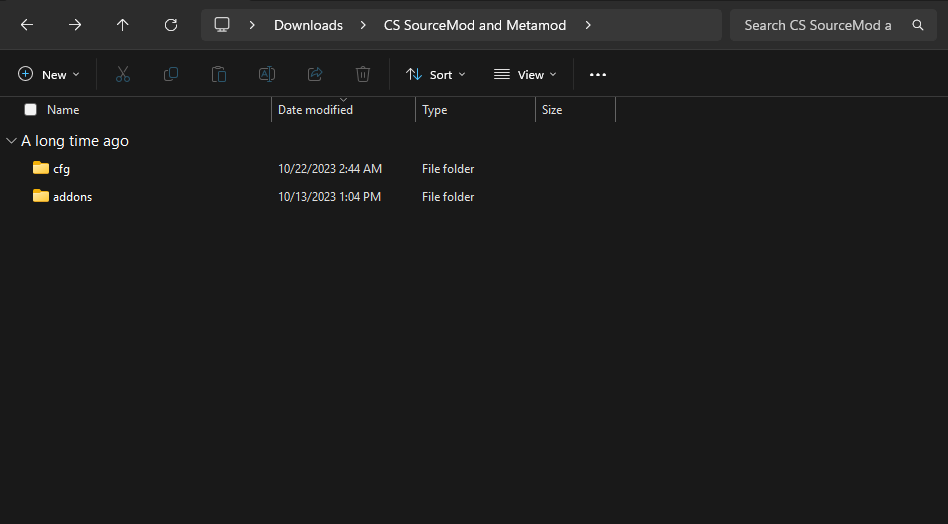Click the search box for this folder

click(x=820, y=25)
